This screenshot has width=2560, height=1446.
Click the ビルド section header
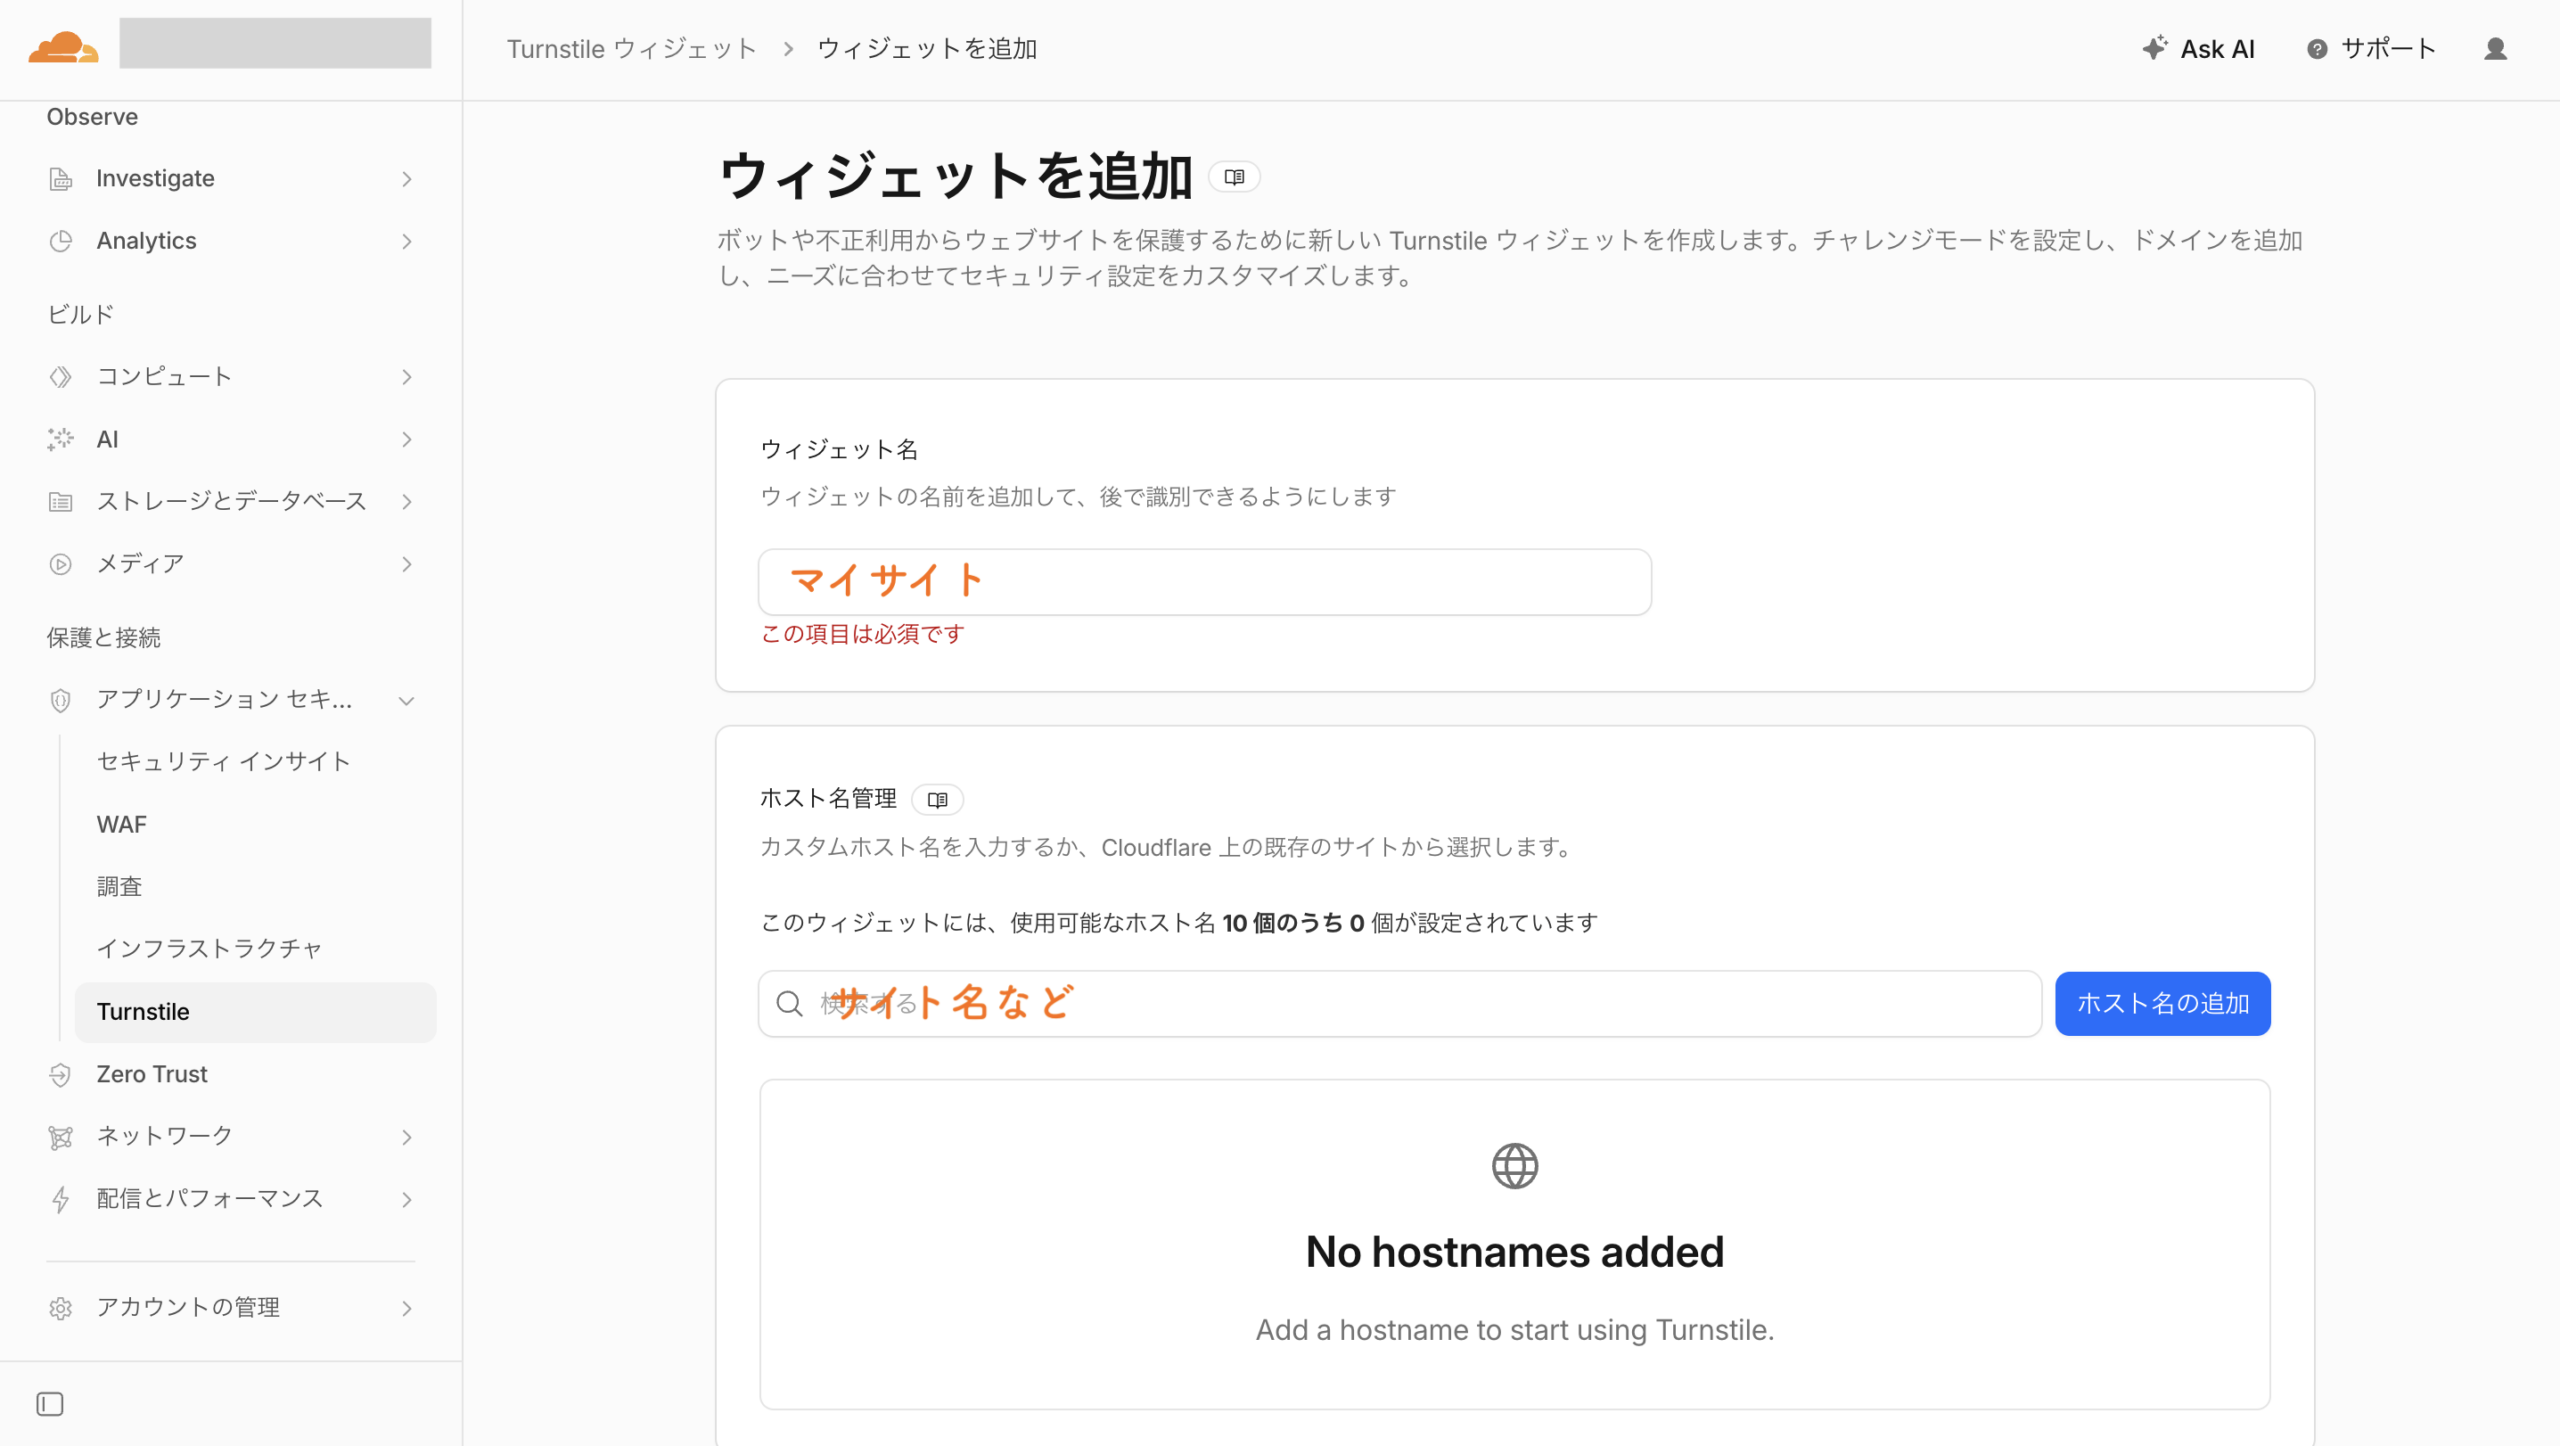pyautogui.click(x=80, y=315)
